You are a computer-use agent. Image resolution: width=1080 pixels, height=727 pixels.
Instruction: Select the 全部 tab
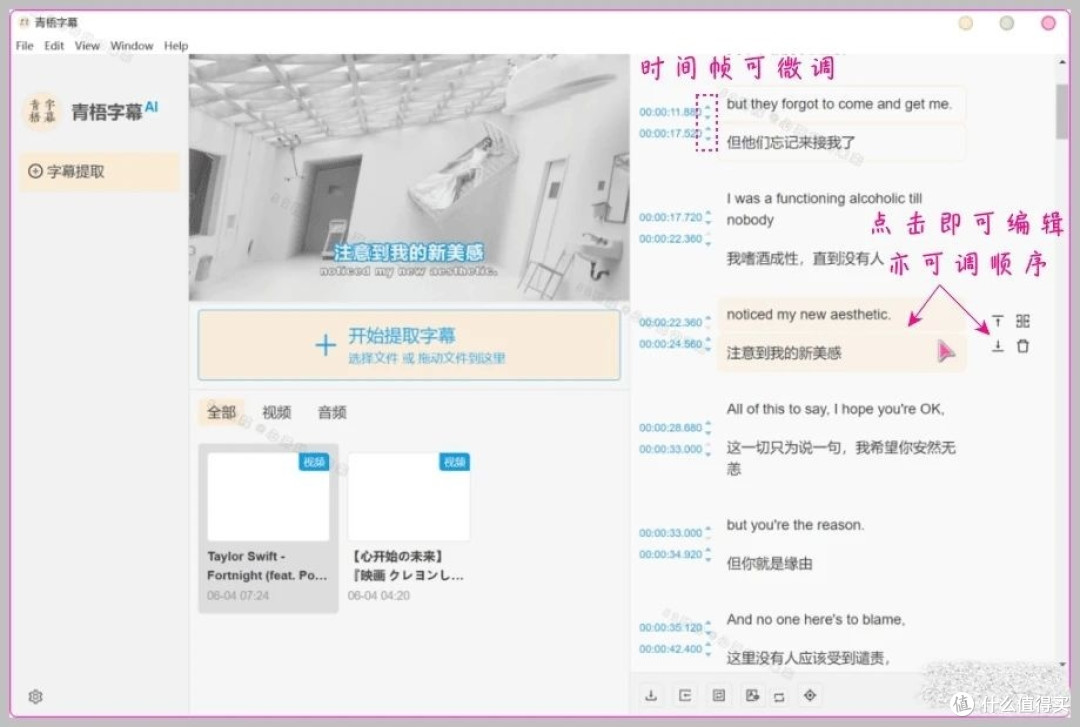click(221, 412)
